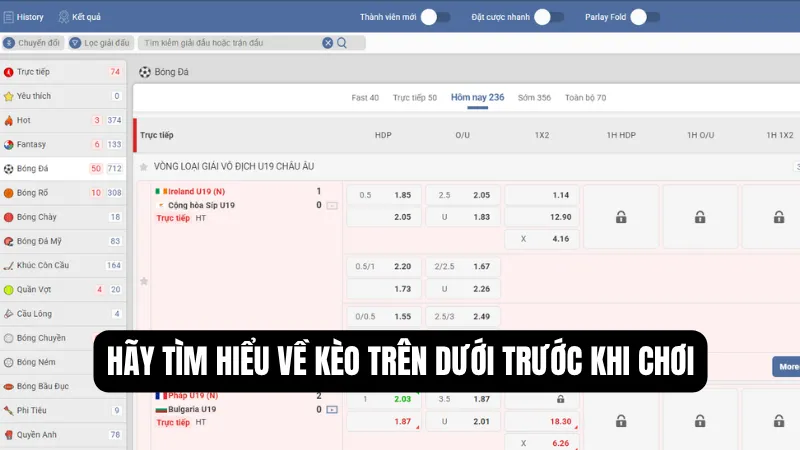Open Cầu Lông badminton category
The image size is (800, 450).
coord(63,314)
